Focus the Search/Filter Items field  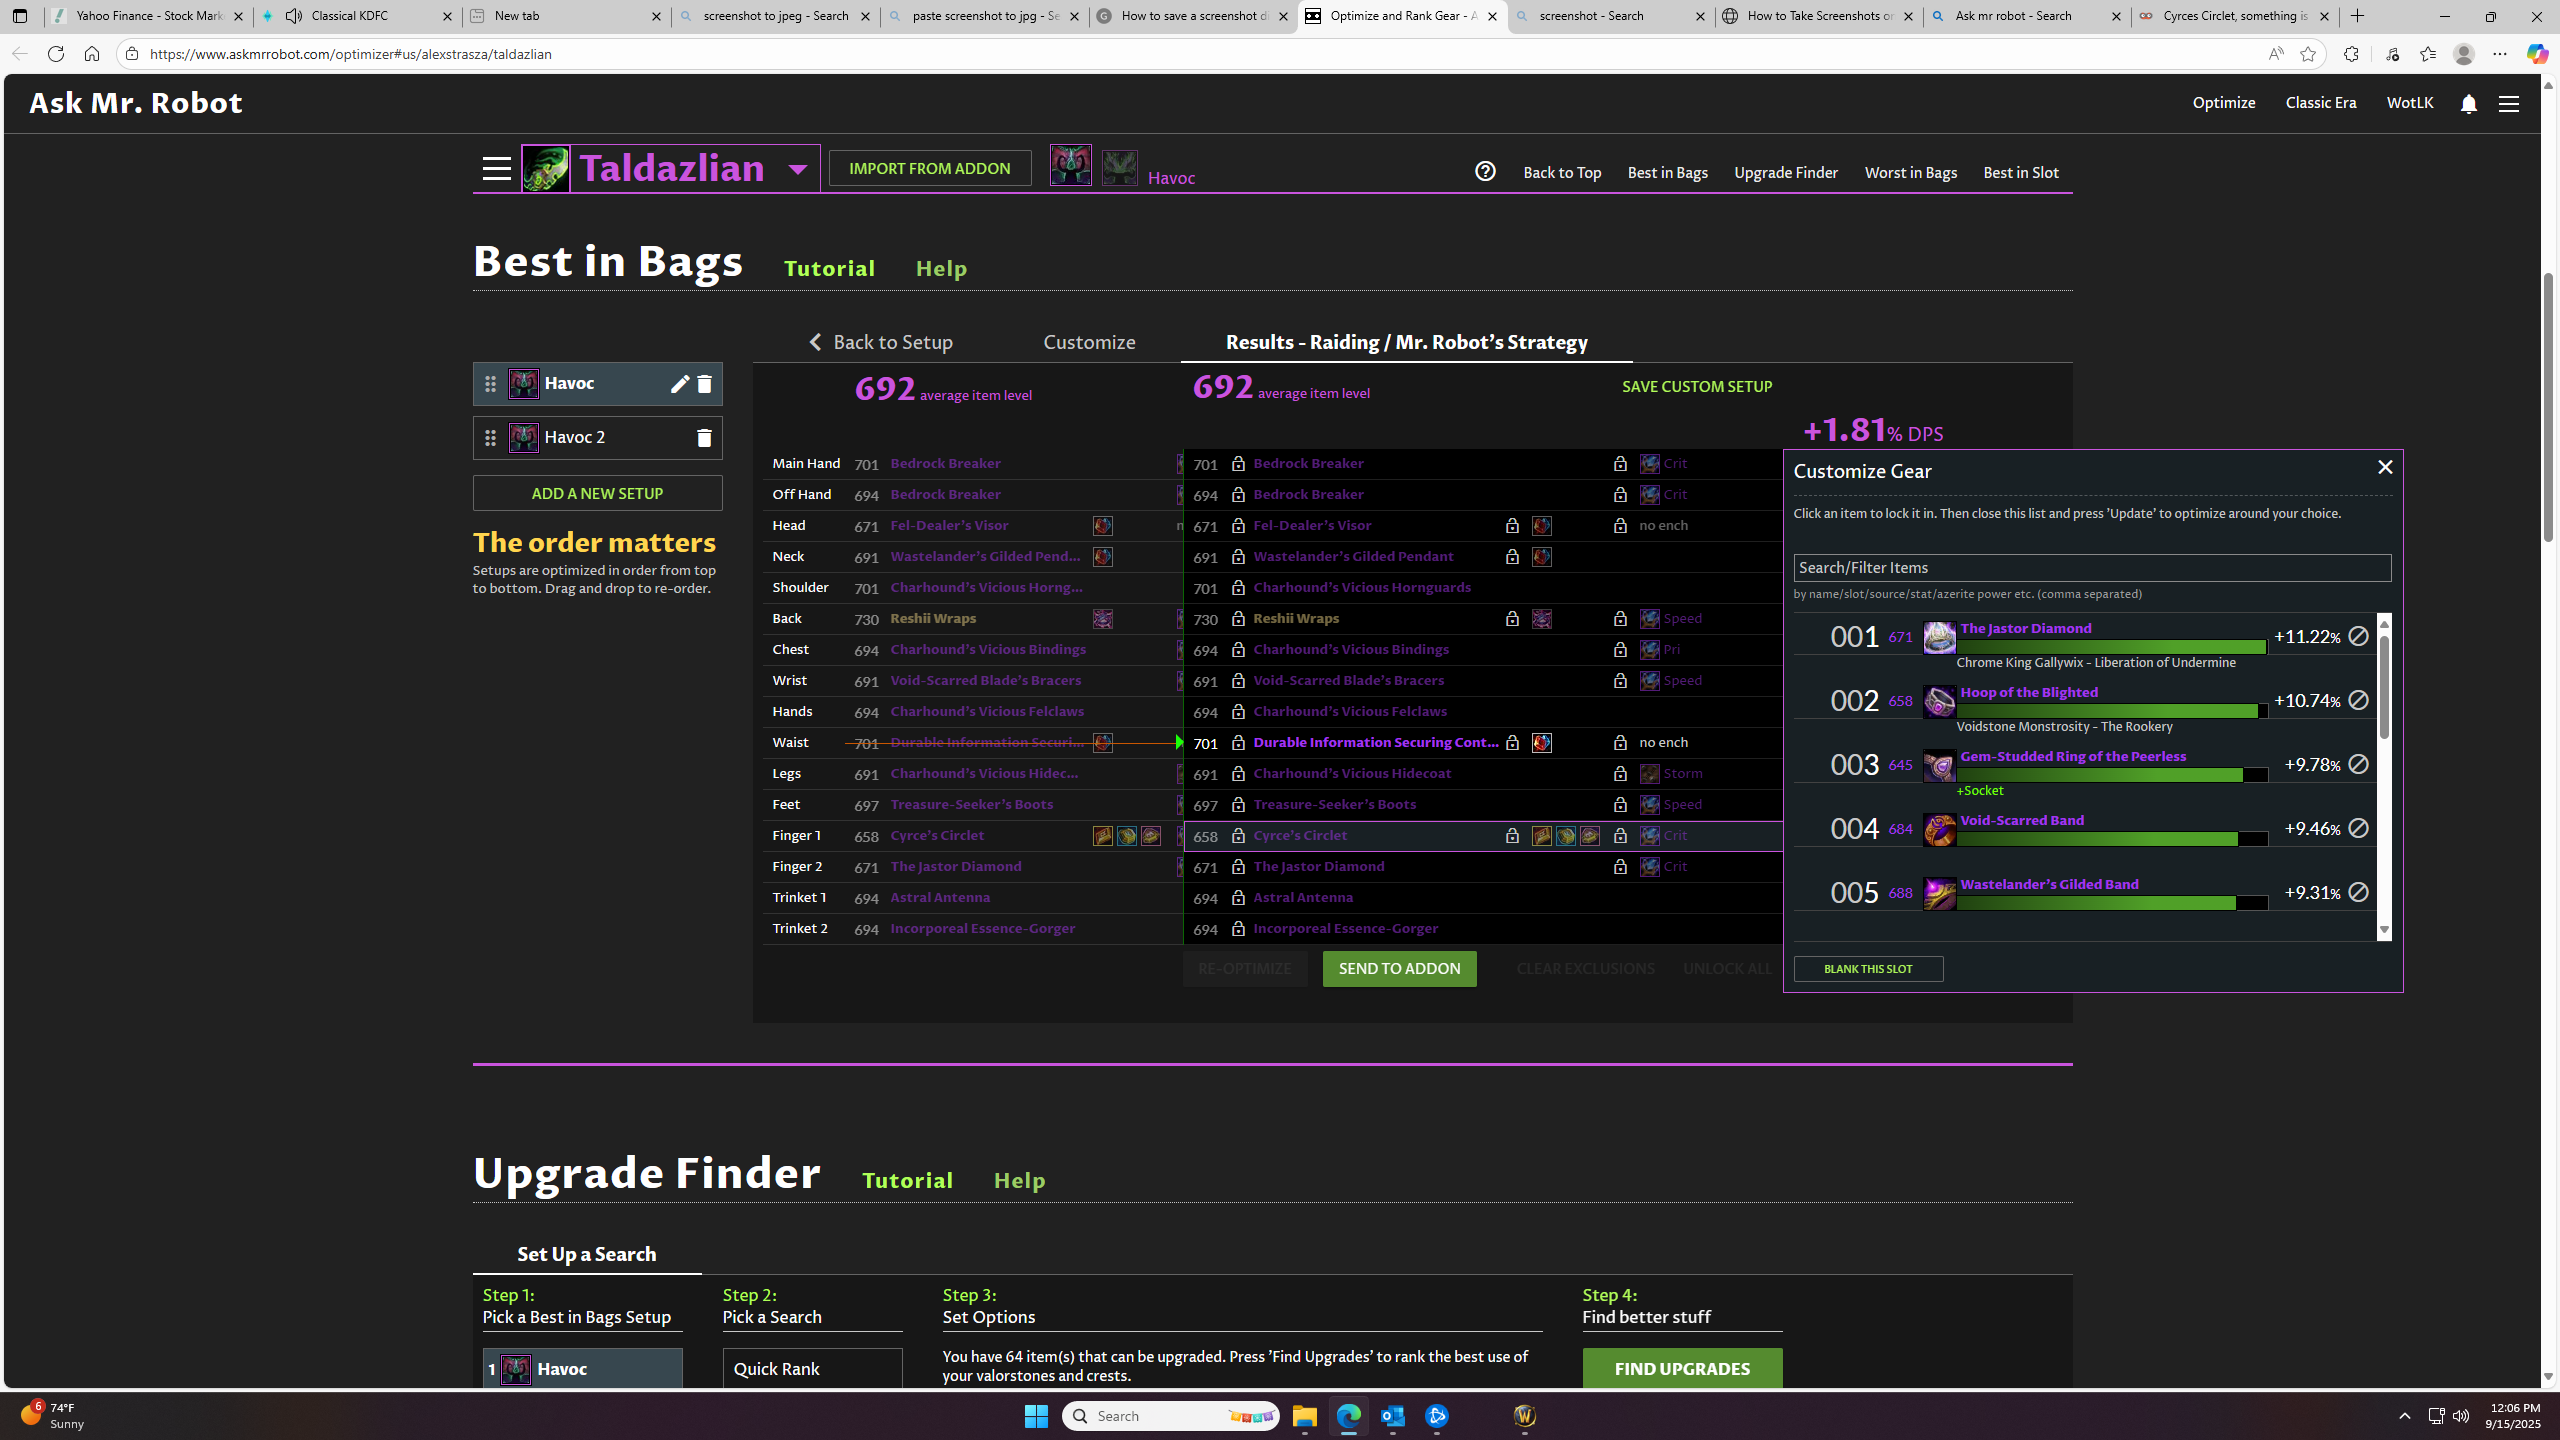point(2091,568)
